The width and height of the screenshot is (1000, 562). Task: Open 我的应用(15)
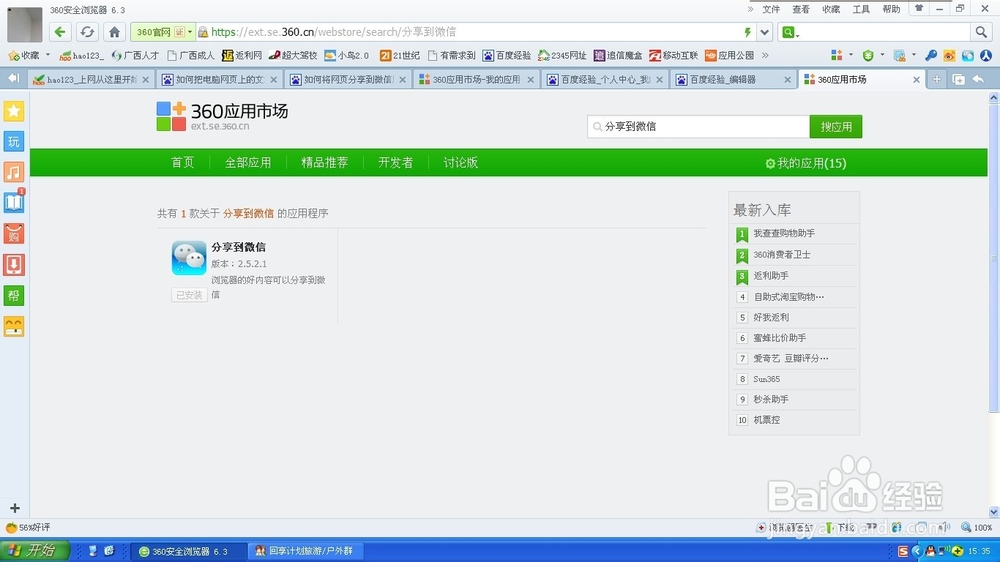click(x=805, y=163)
